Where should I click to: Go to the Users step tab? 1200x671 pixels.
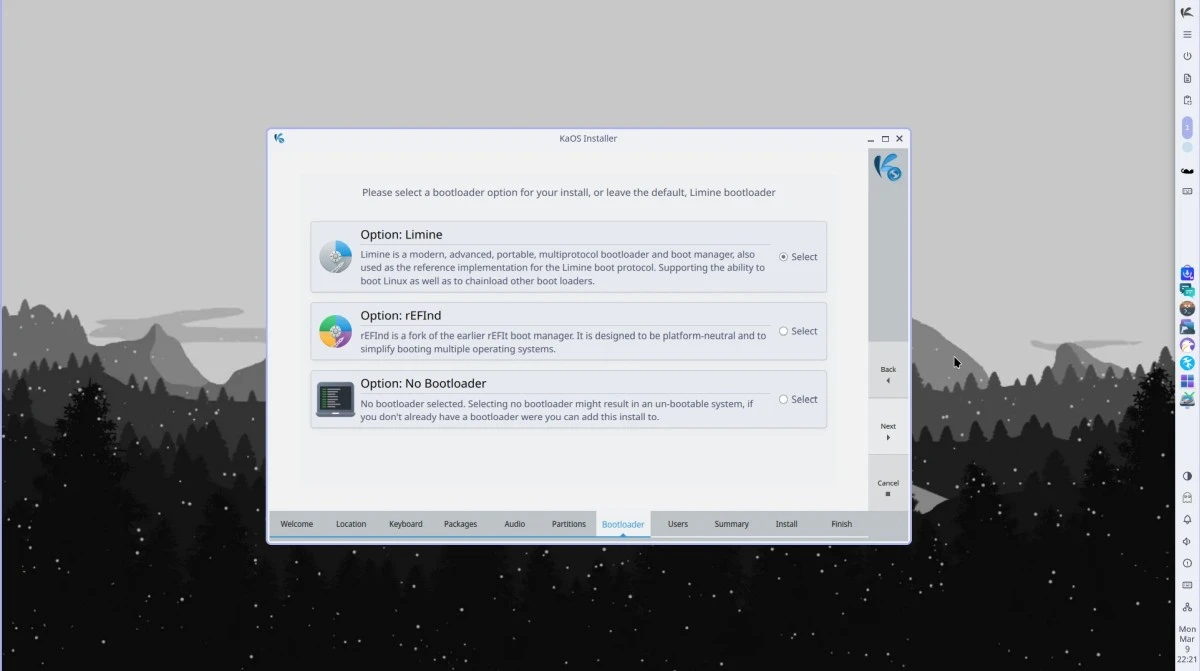(678, 524)
